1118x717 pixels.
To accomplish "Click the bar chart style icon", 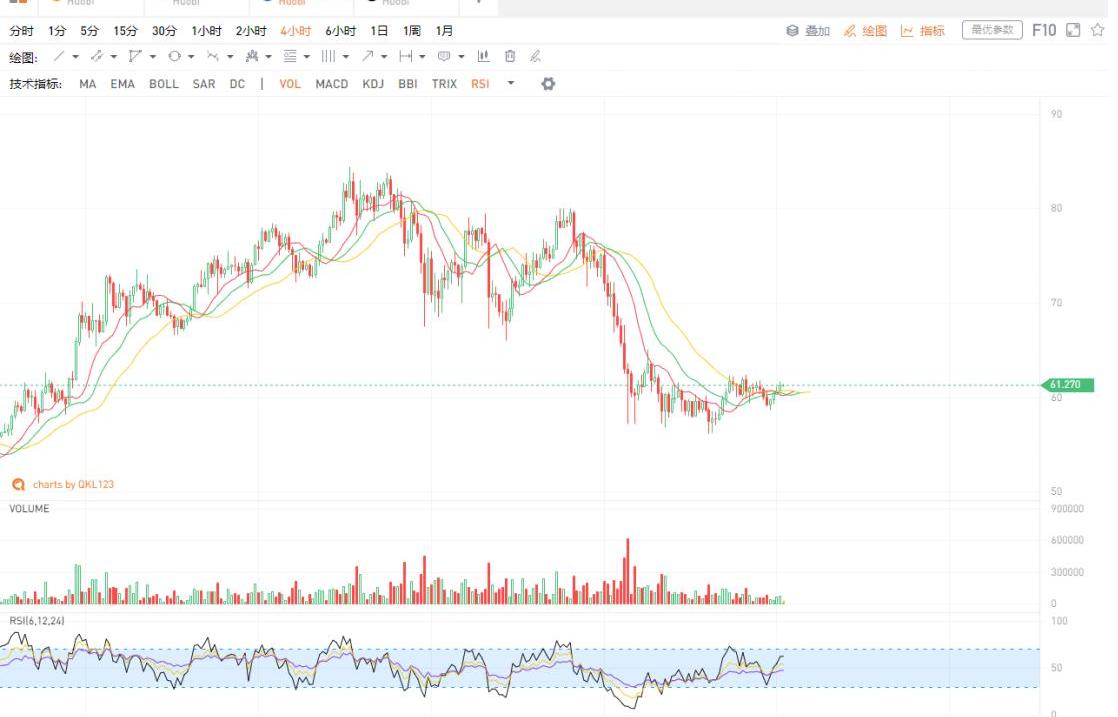I will (484, 57).
